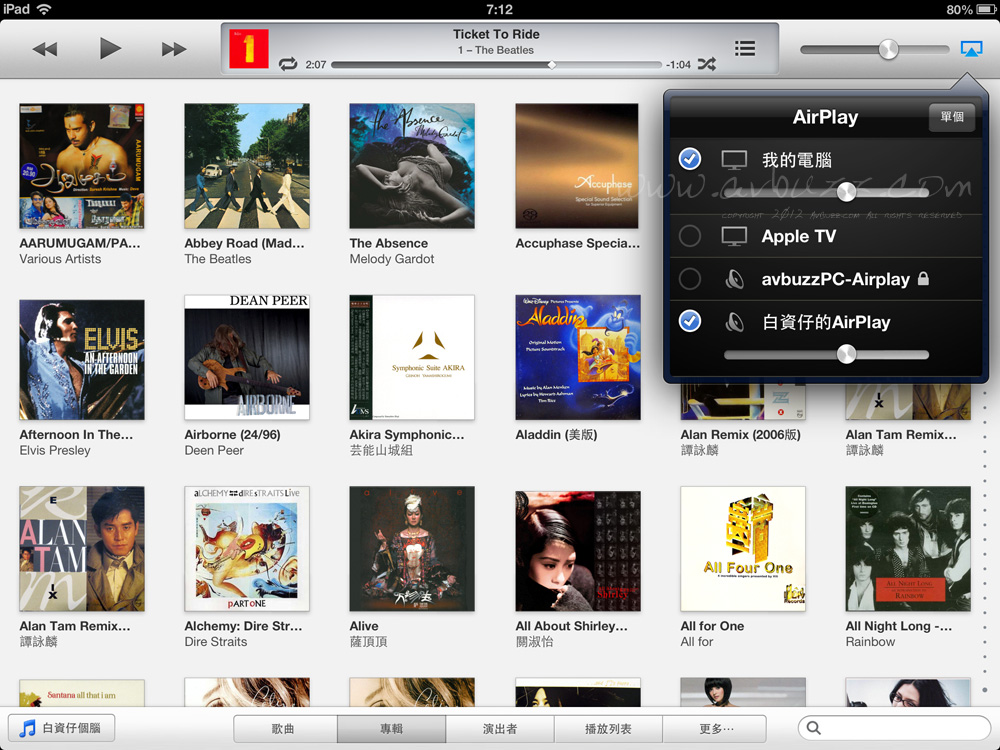
Task: Toggle the shuffle icon
Action: [707, 64]
